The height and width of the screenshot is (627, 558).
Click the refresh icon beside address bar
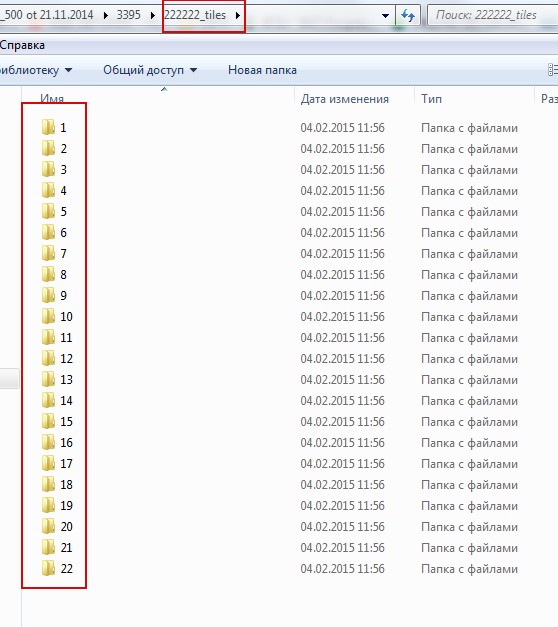coord(408,16)
